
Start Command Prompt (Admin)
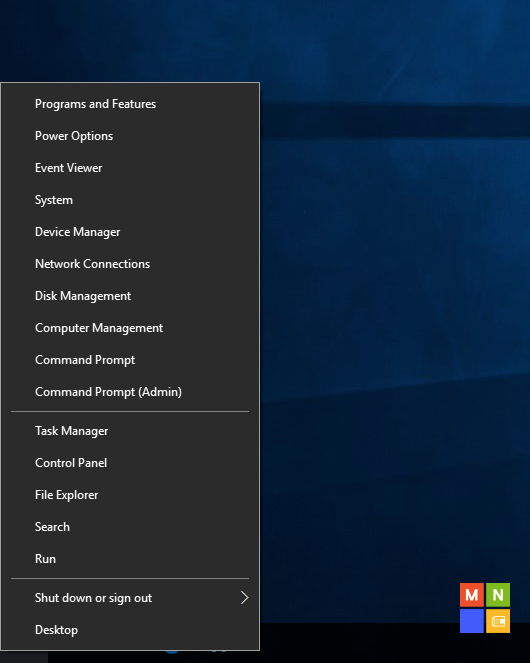130,392
